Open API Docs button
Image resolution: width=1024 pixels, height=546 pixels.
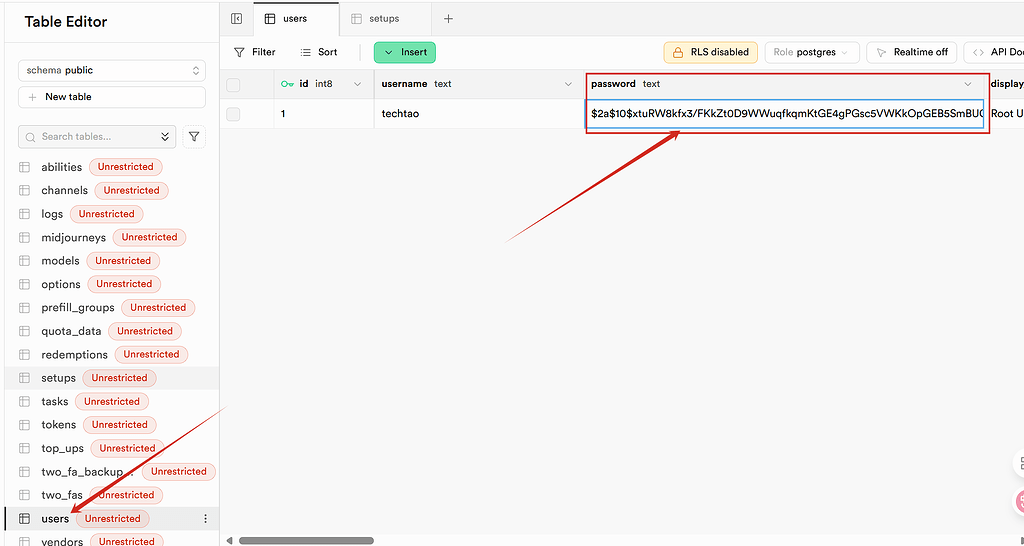tap(994, 52)
